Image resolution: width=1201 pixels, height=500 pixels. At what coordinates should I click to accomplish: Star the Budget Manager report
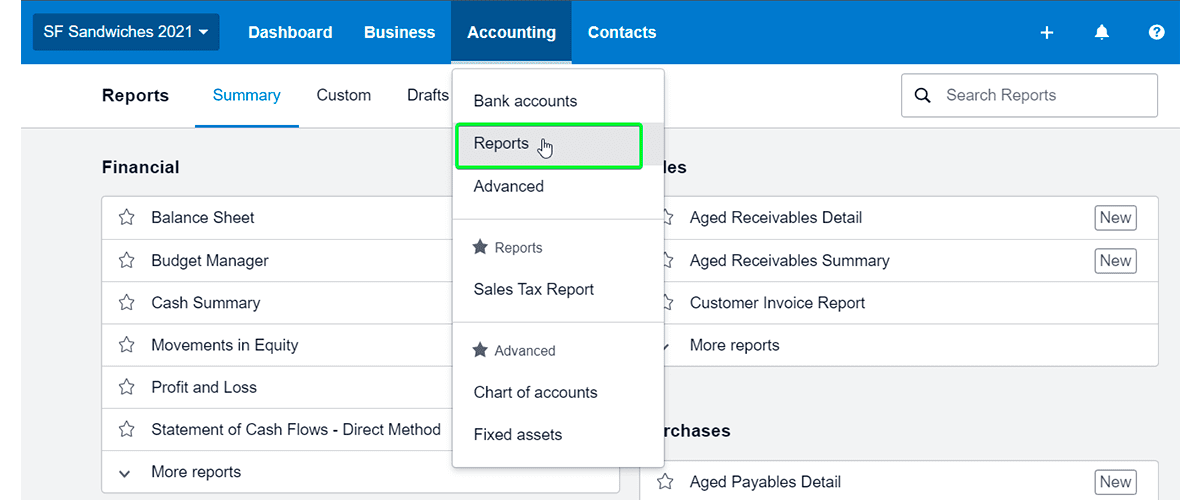(127, 260)
